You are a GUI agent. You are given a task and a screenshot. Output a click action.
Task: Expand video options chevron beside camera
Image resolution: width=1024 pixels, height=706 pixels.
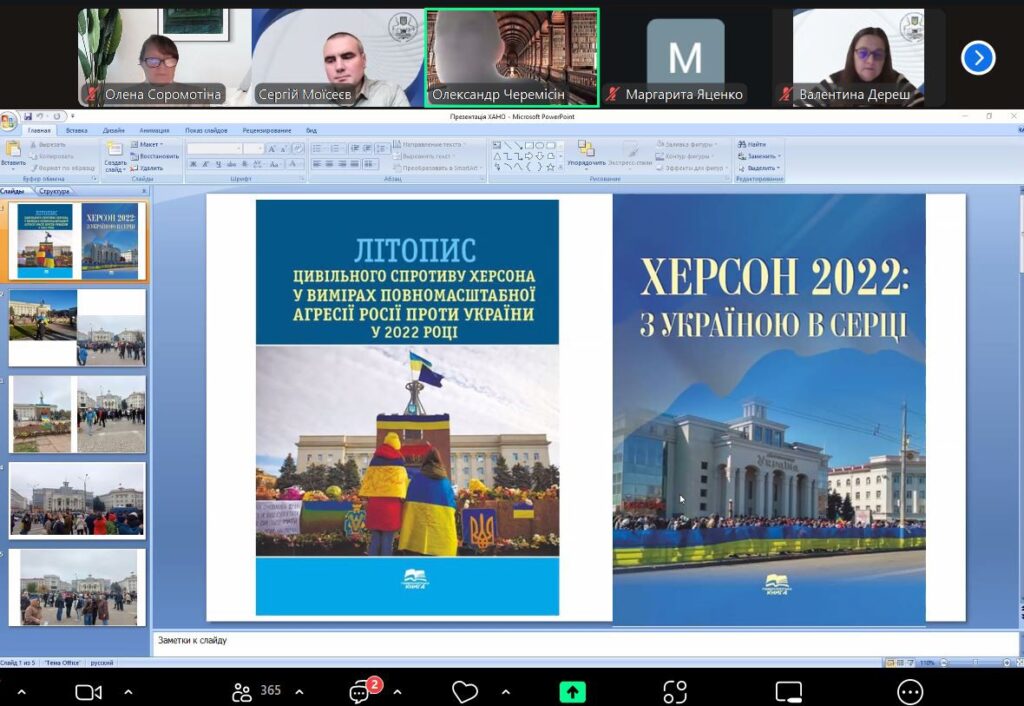pyautogui.click(x=128, y=692)
